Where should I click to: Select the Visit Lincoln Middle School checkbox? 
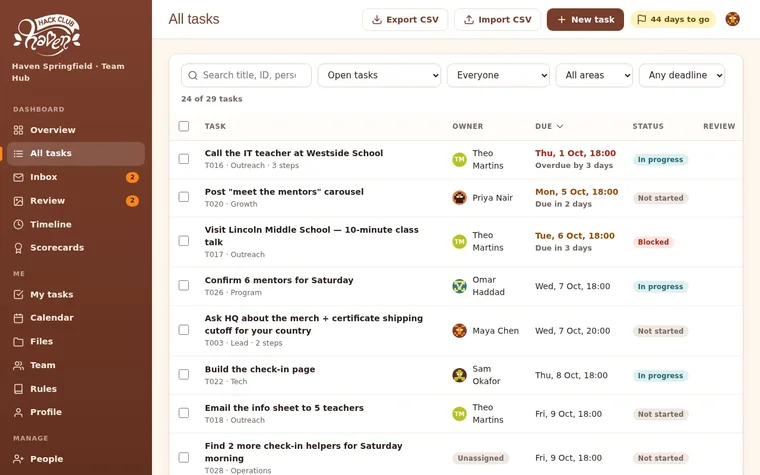(184, 241)
